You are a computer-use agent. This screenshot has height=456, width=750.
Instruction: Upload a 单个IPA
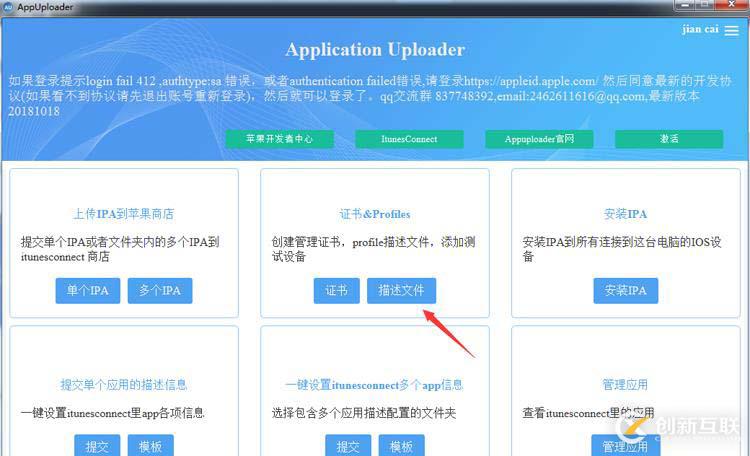[x=88, y=290]
